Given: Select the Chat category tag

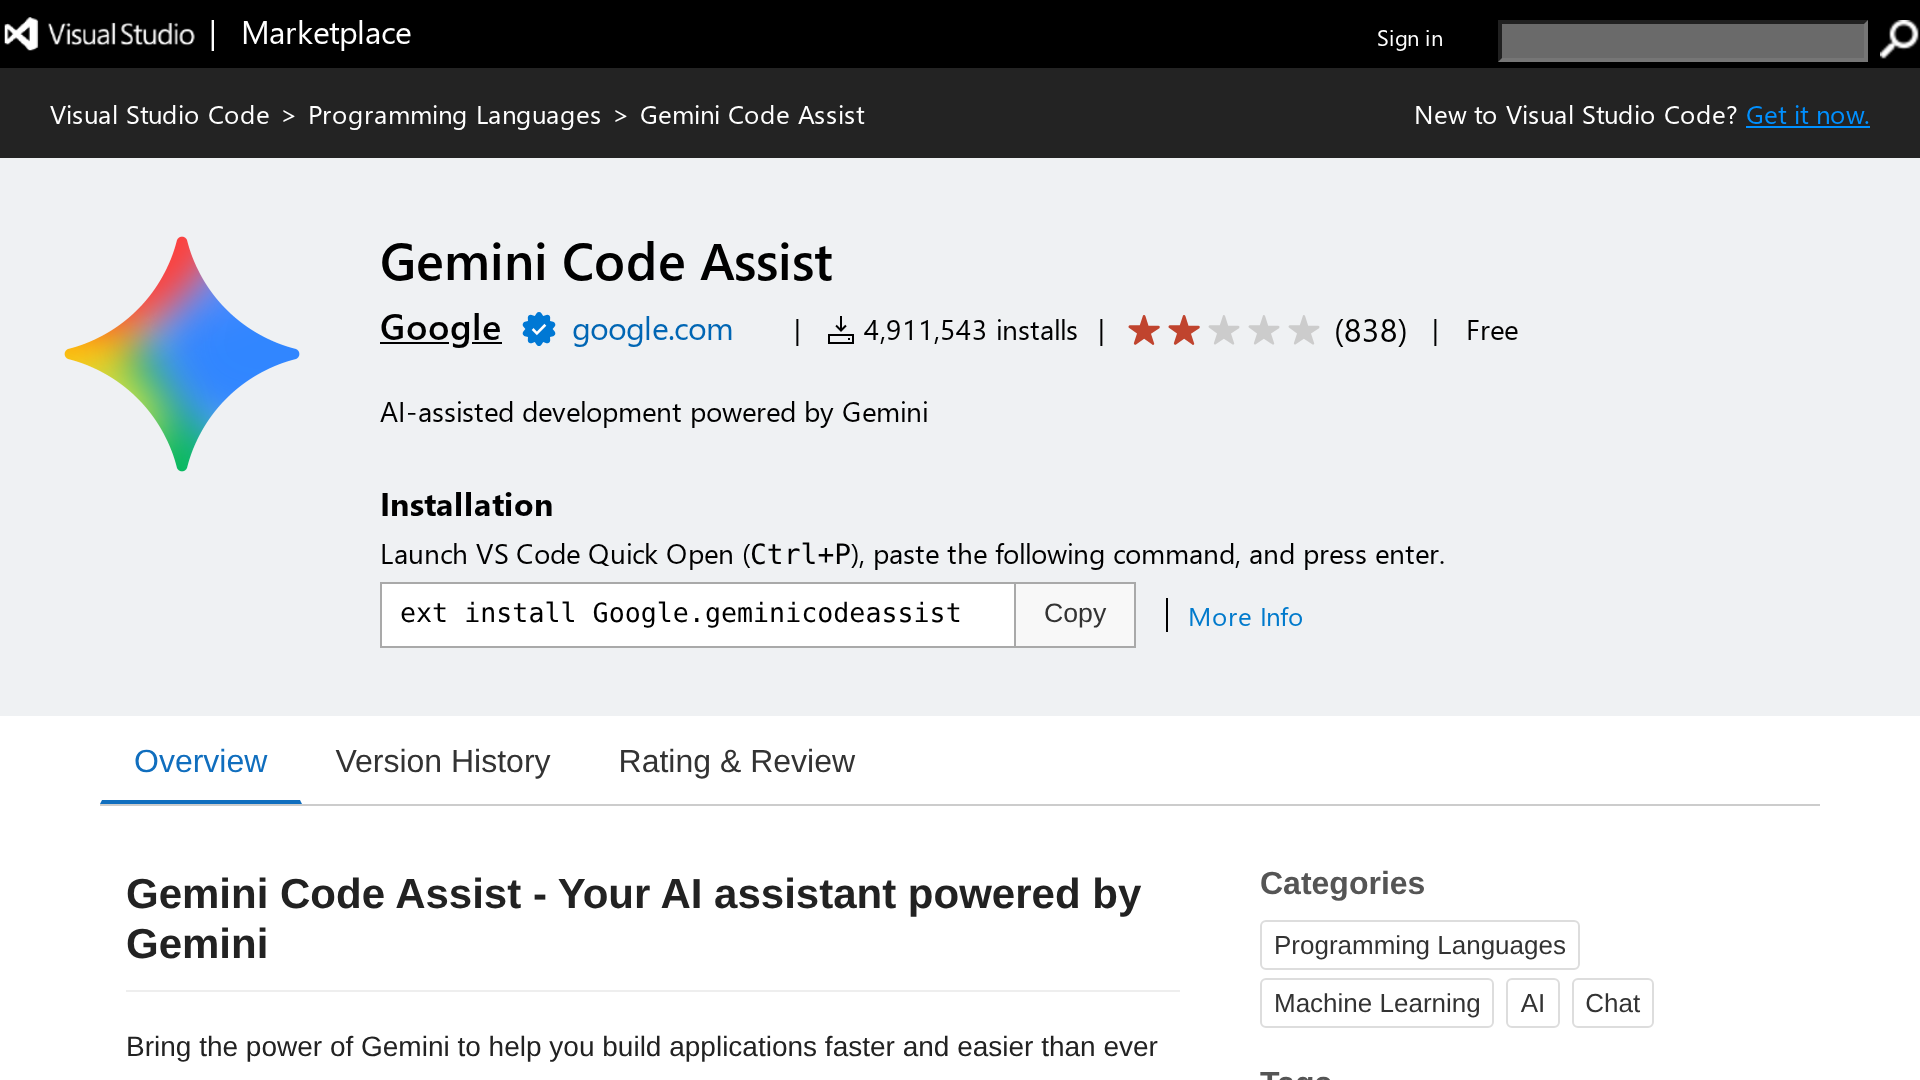Looking at the screenshot, I should [x=1612, y=1003].
